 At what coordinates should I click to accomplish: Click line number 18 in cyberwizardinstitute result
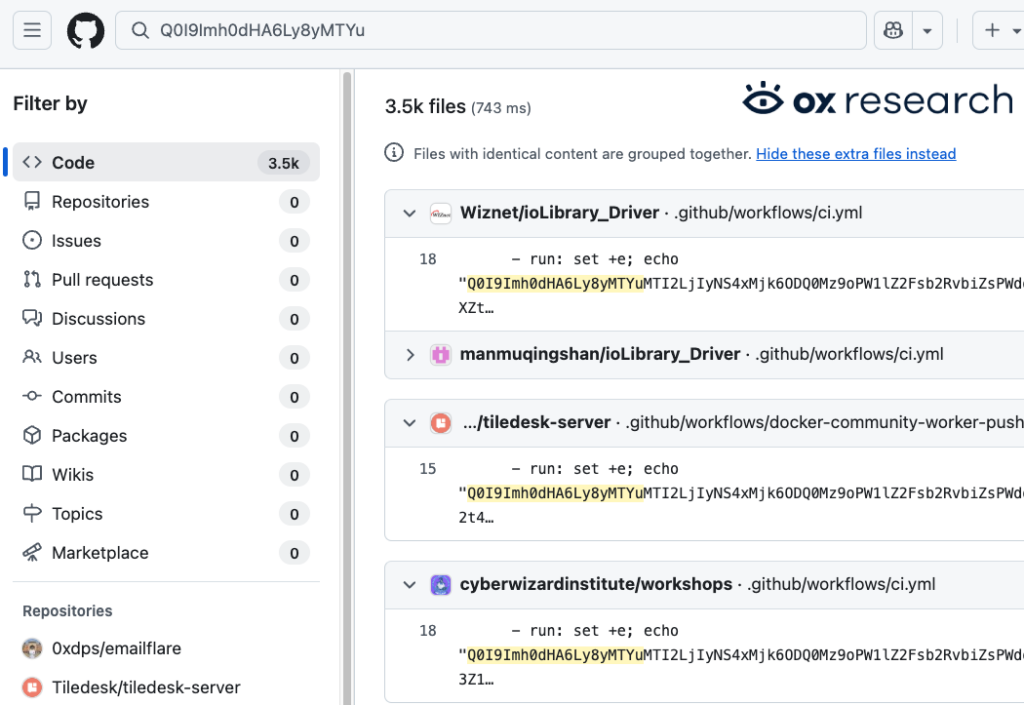[428, 631]
